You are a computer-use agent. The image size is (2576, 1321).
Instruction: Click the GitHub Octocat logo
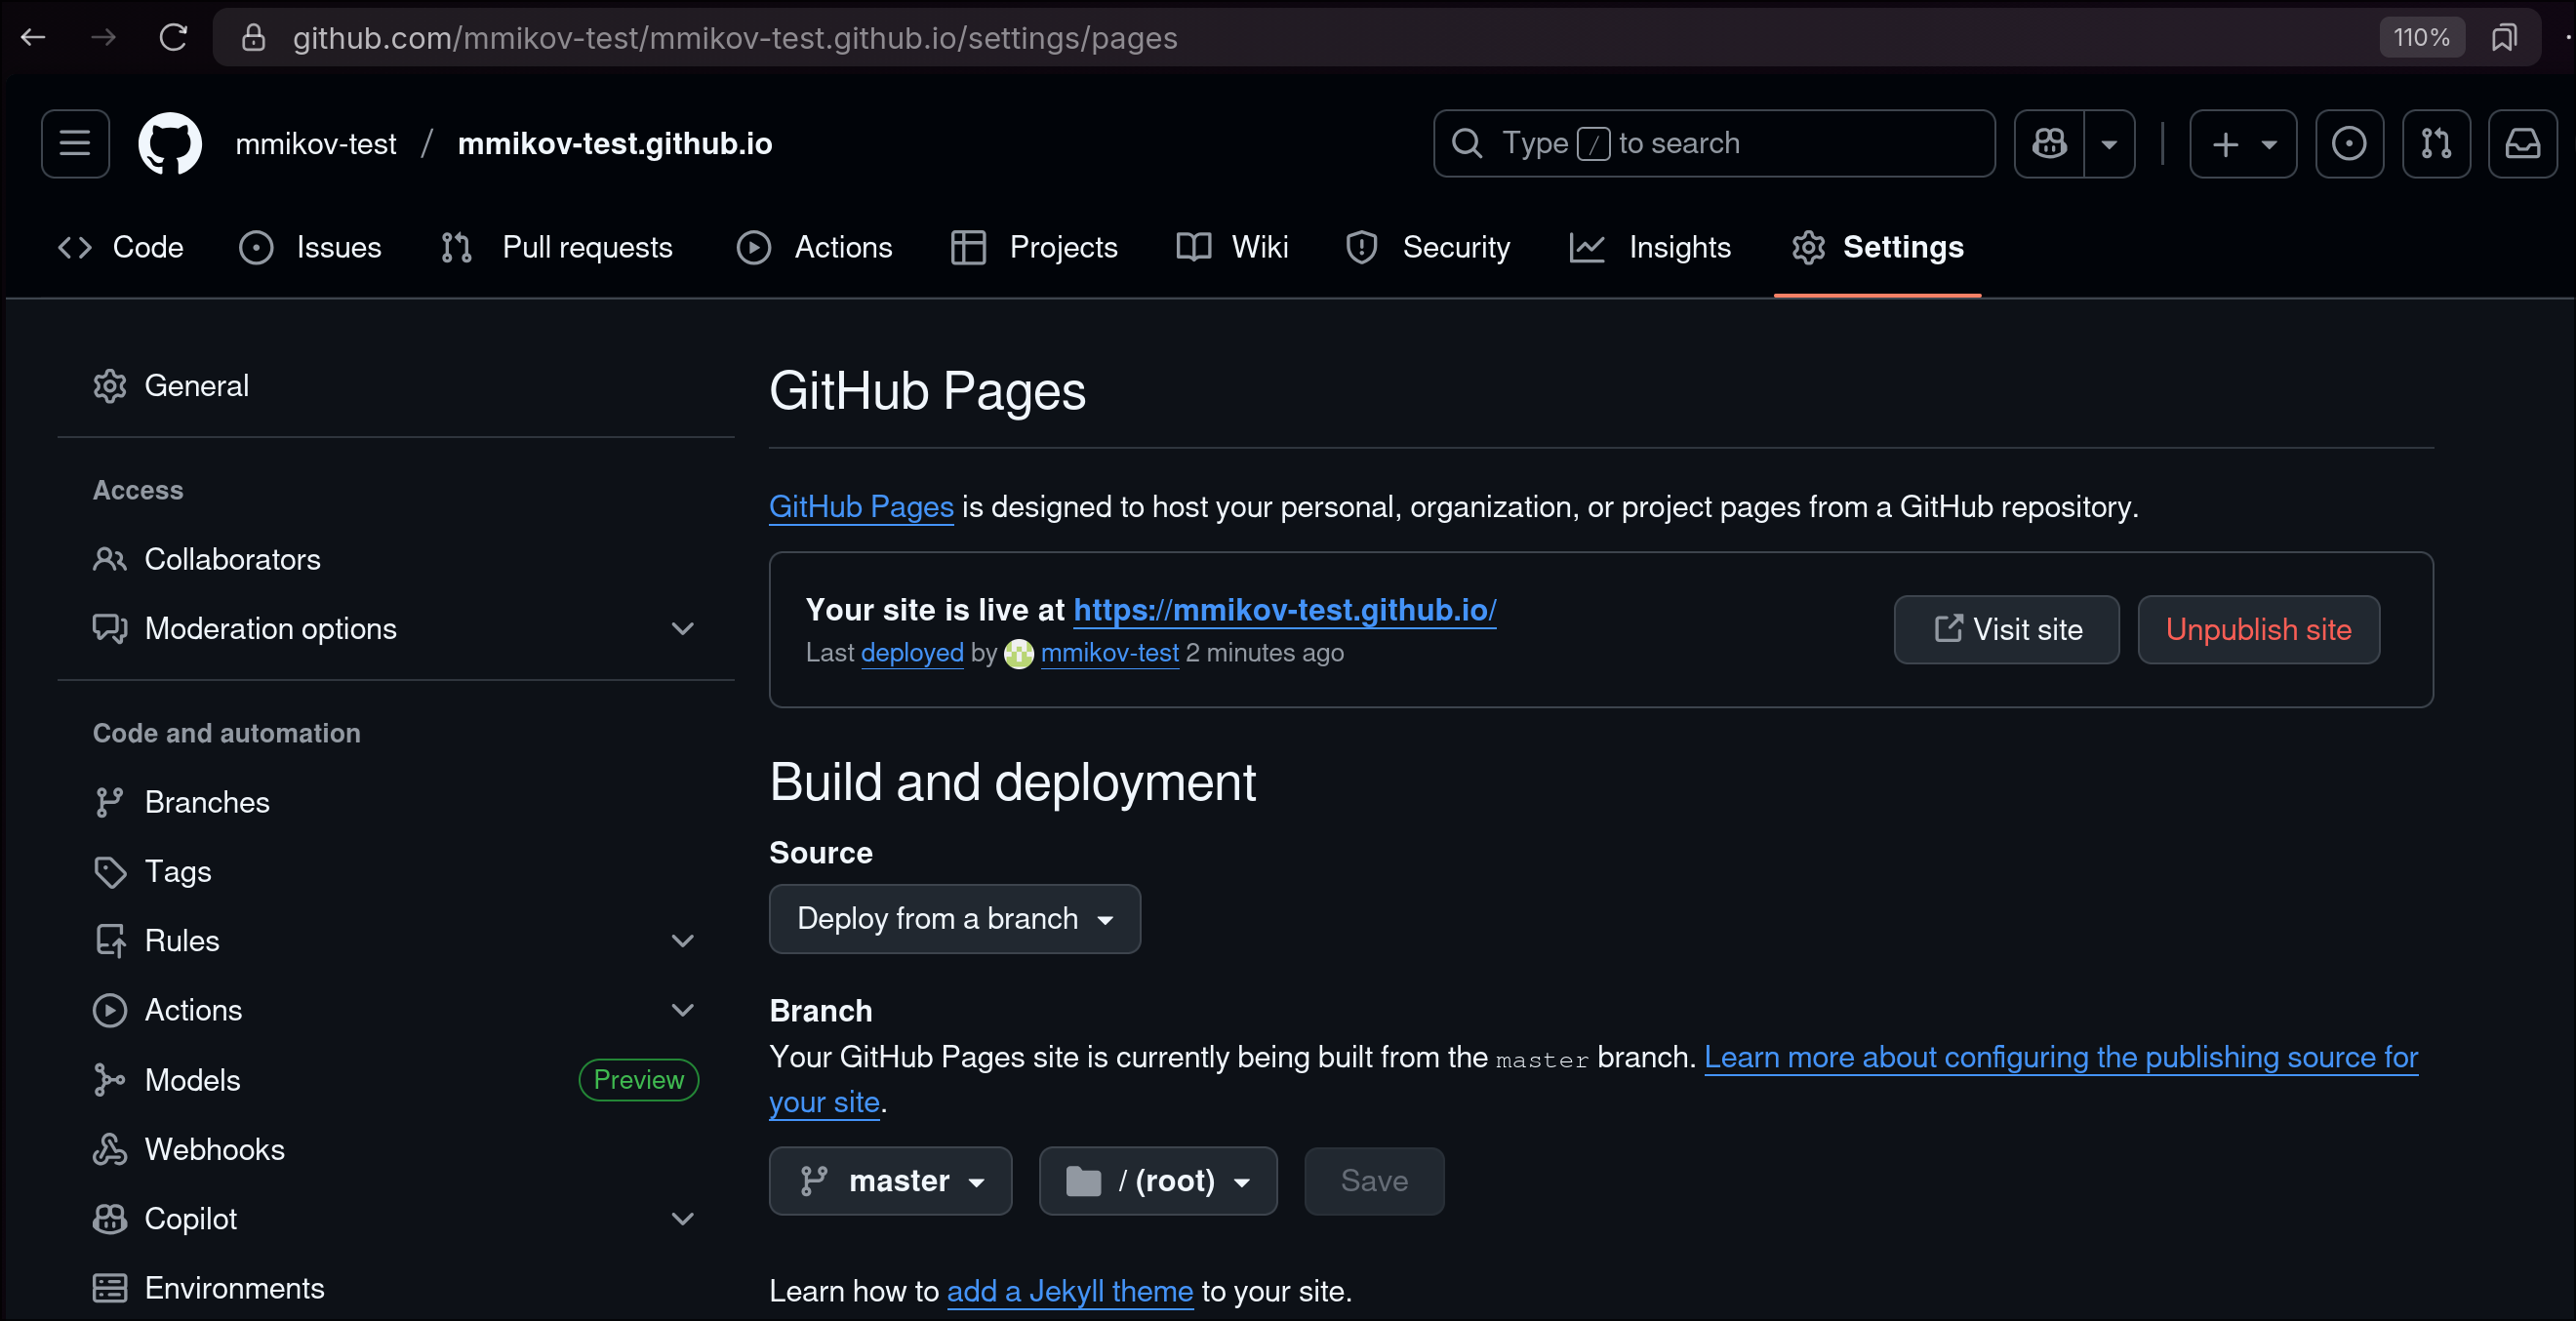170,144
